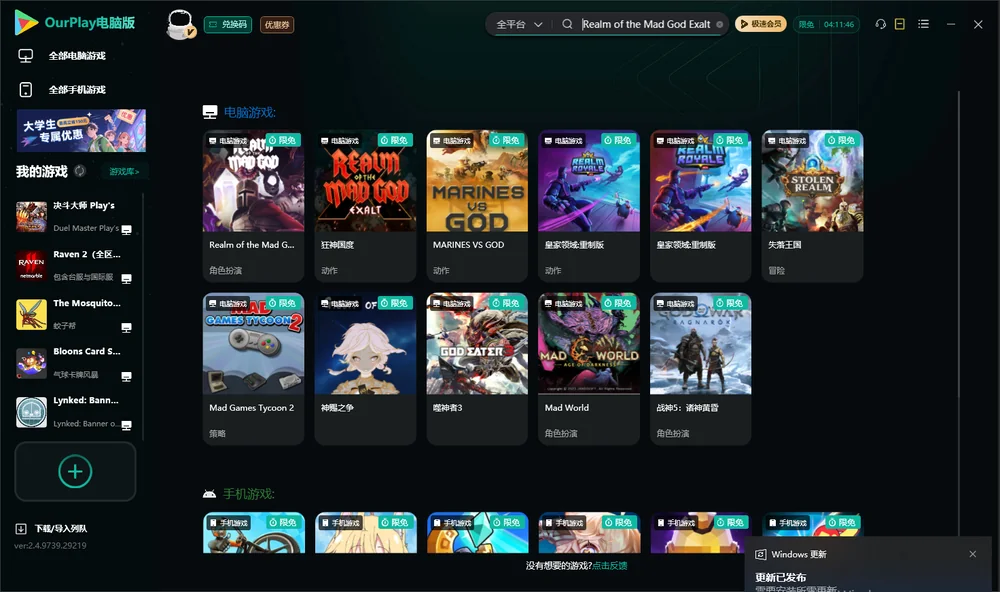Open the 战神5: 诸神黄昏 game card
Viewport: 1000px width, 592px height.
pos(700,369)
